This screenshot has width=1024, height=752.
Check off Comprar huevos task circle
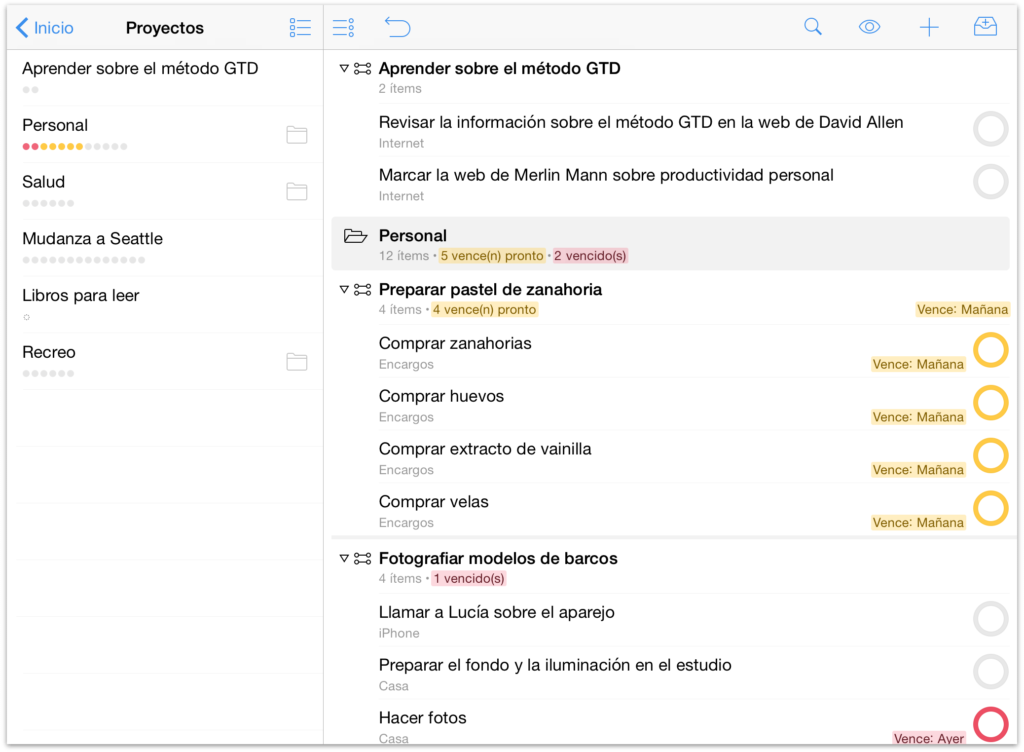point(990,403)
